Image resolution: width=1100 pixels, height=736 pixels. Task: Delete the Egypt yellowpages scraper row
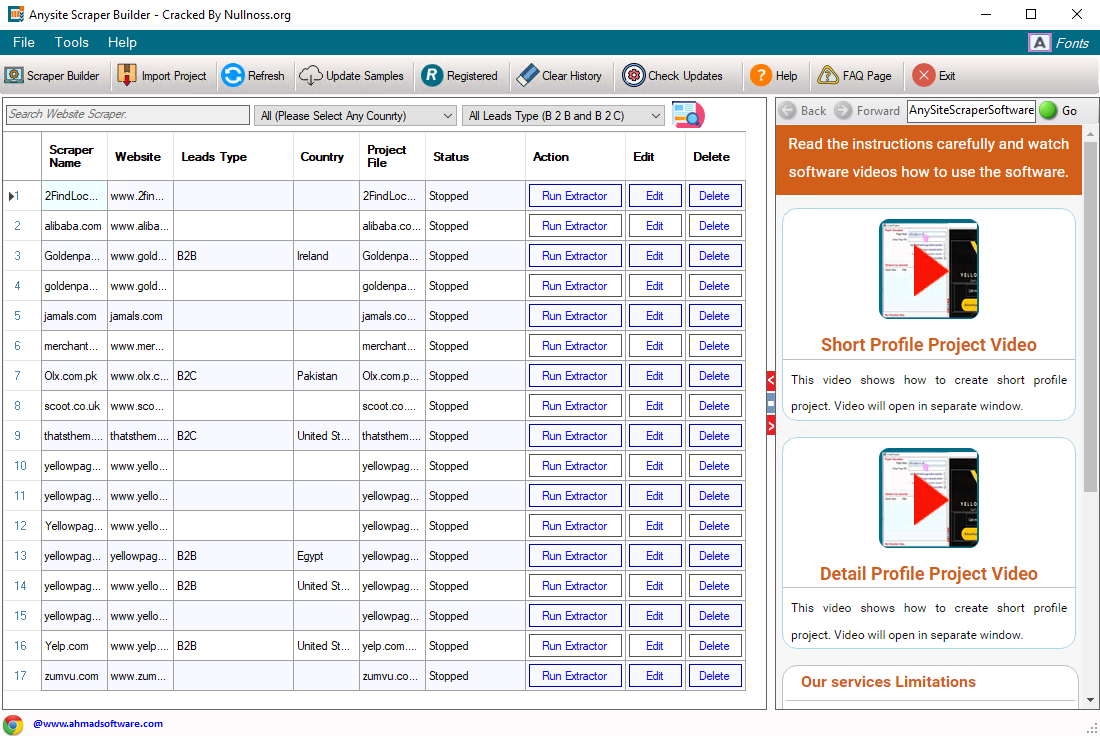coord(714,556)
